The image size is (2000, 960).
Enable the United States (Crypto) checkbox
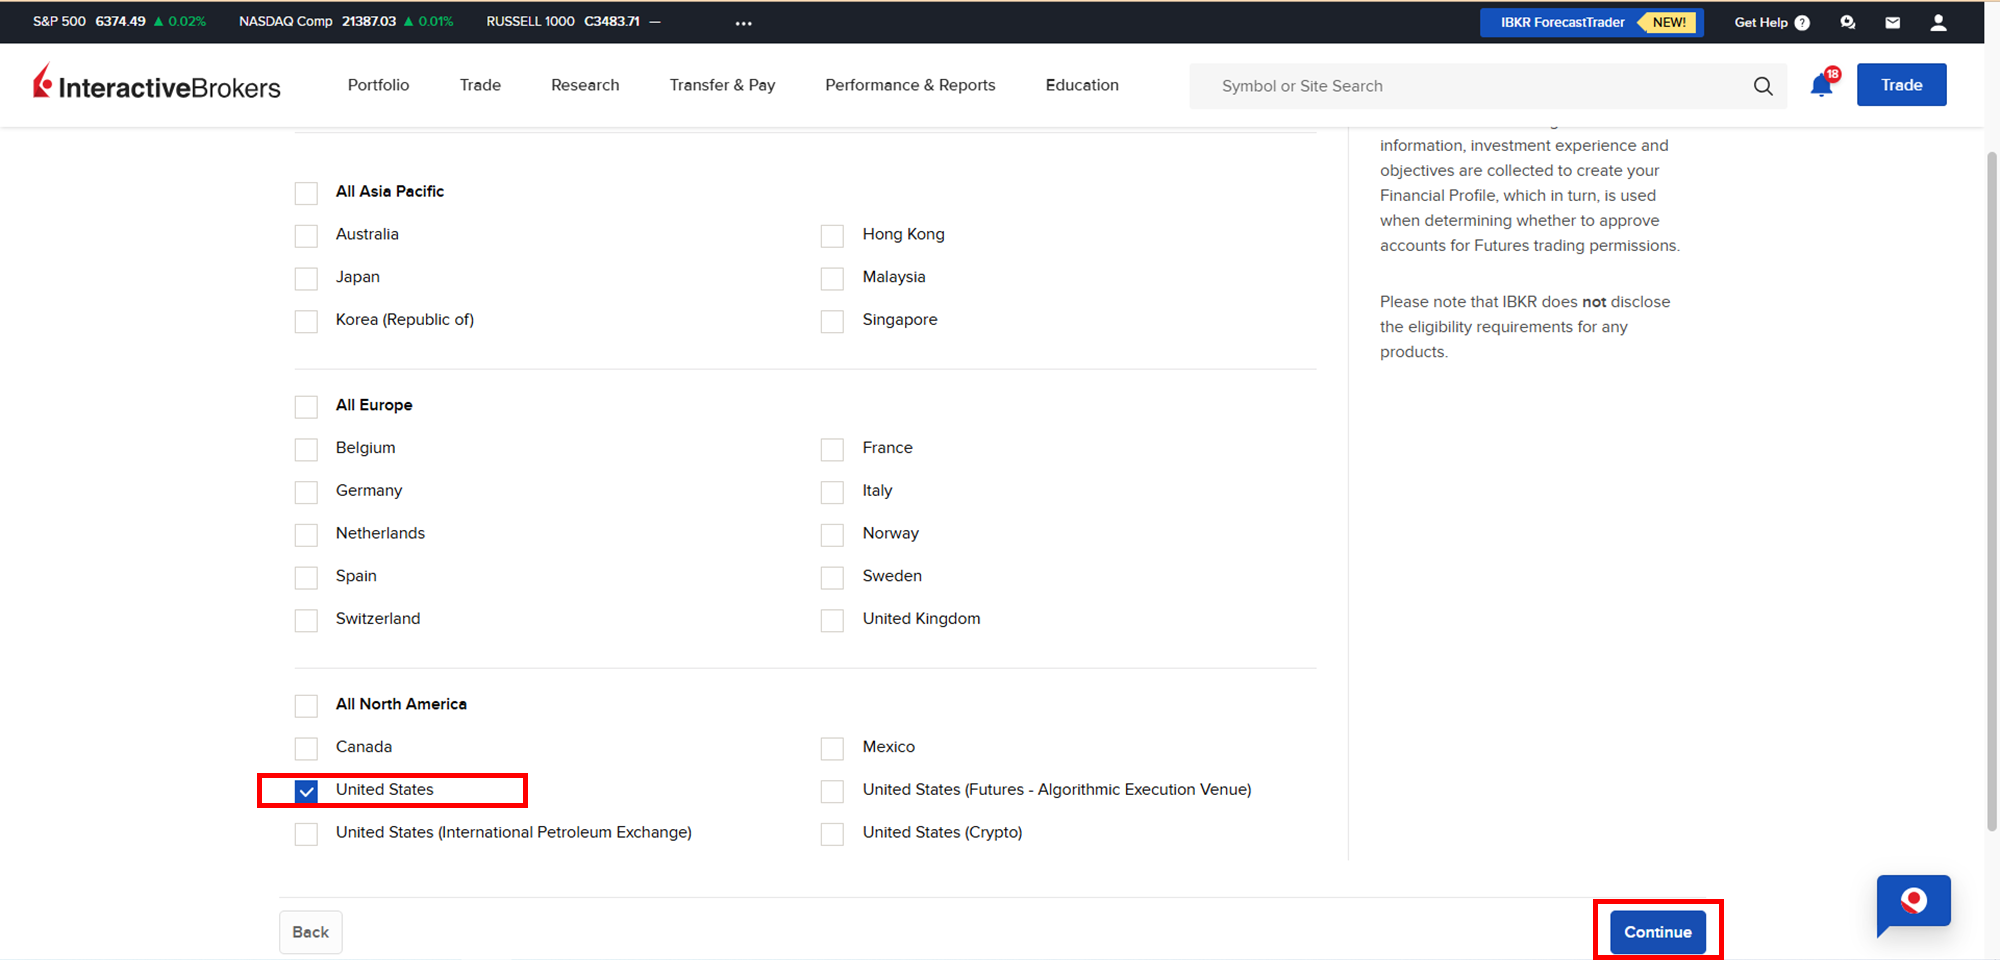point(832,834)
